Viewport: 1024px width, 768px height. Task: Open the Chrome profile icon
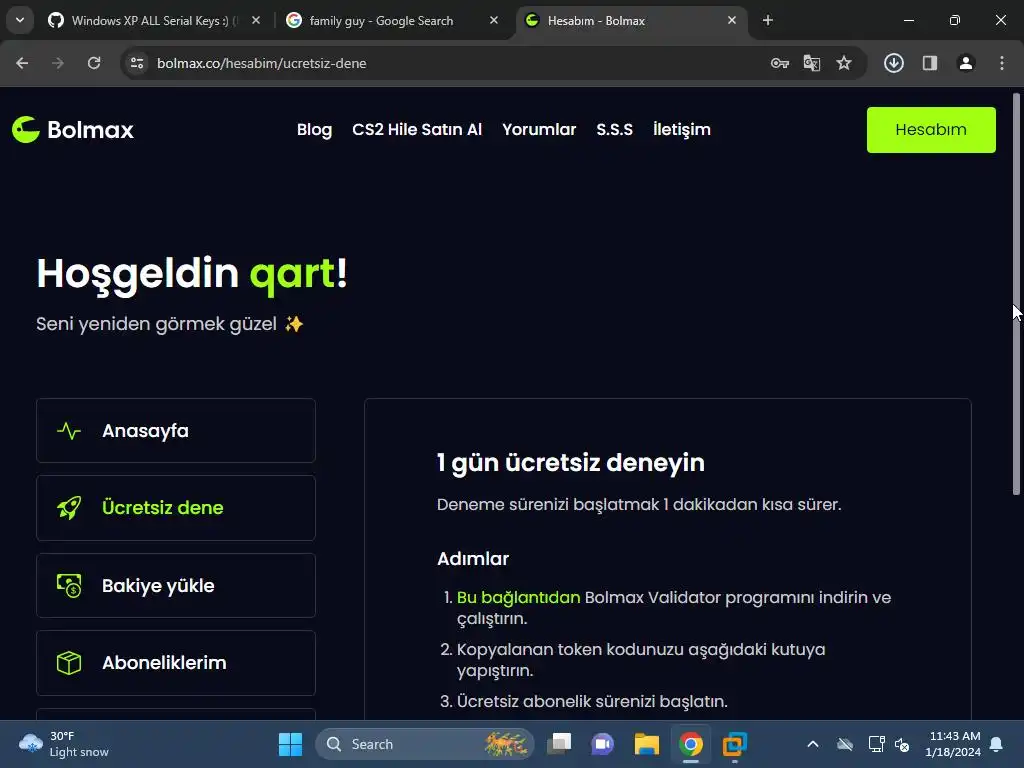coord(966,63)
